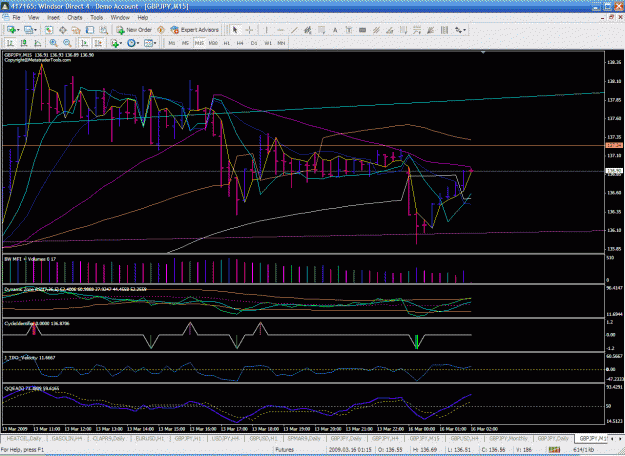Viewport: 625px width, 456px height.
Task: Switch chart to Line Chart mode
Action: [x=37, y=43]
